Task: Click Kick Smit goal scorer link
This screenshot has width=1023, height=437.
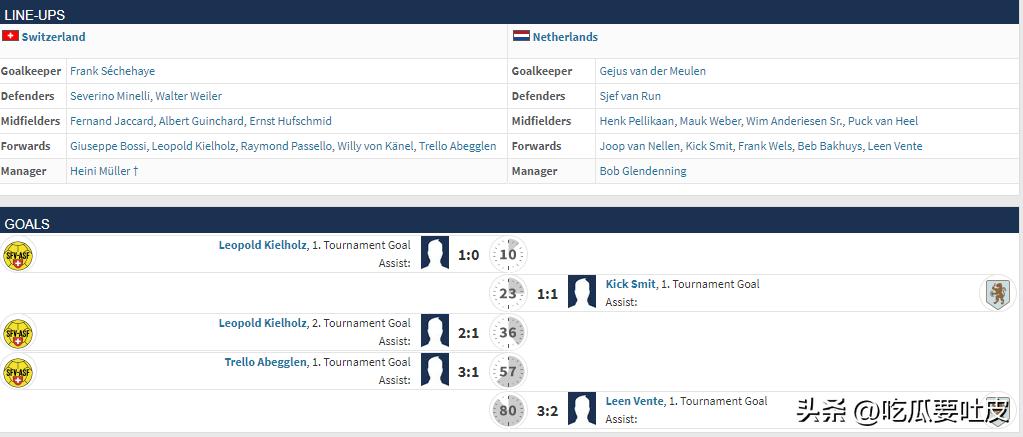Action: (x=630, y=284)
